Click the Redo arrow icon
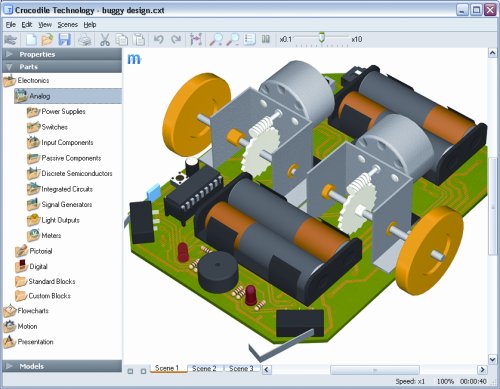 tap(176, 40)
